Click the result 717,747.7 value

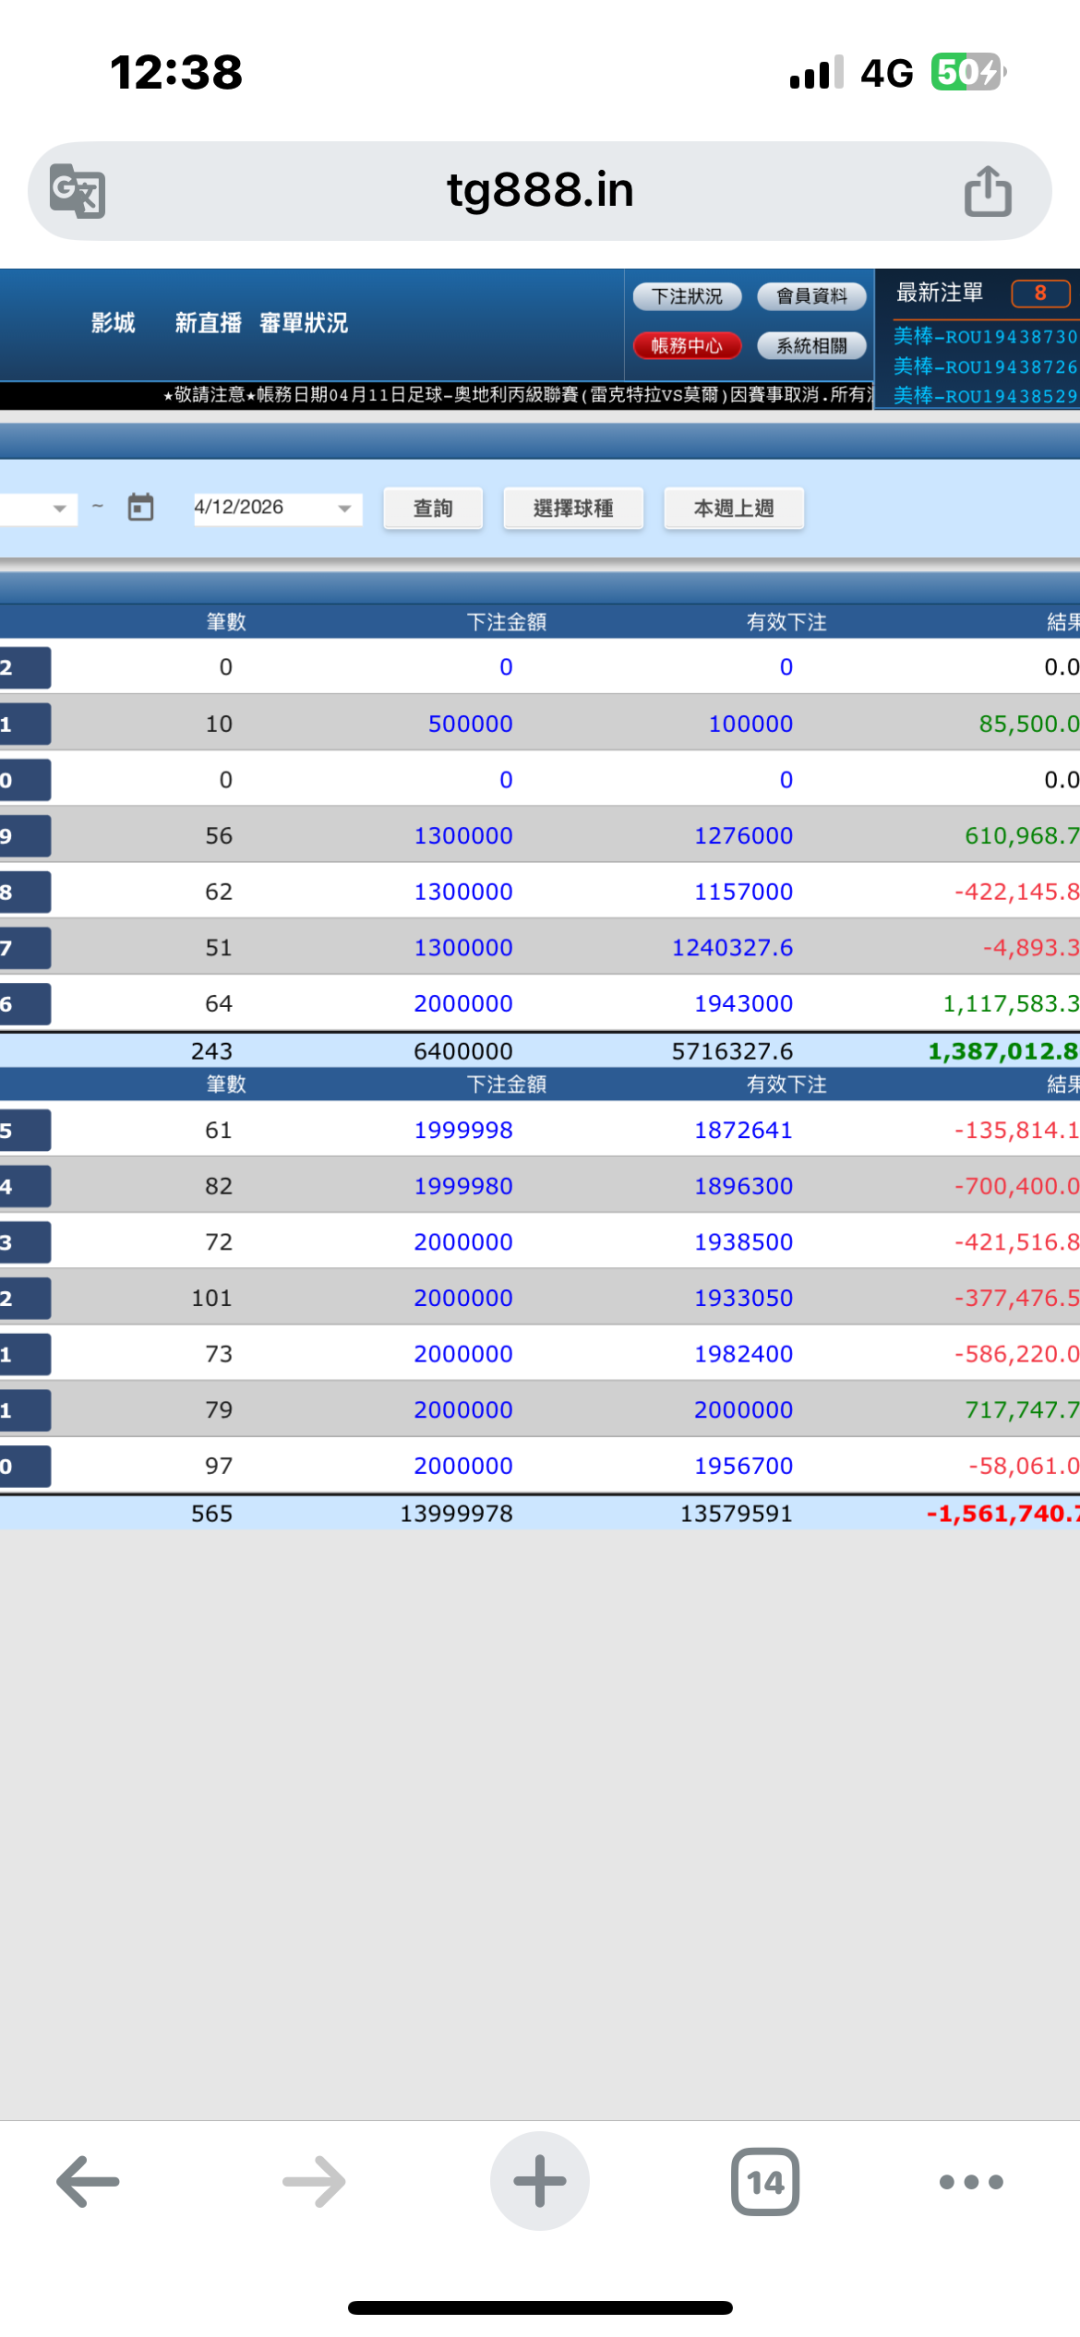[x=1022, y=1410]
